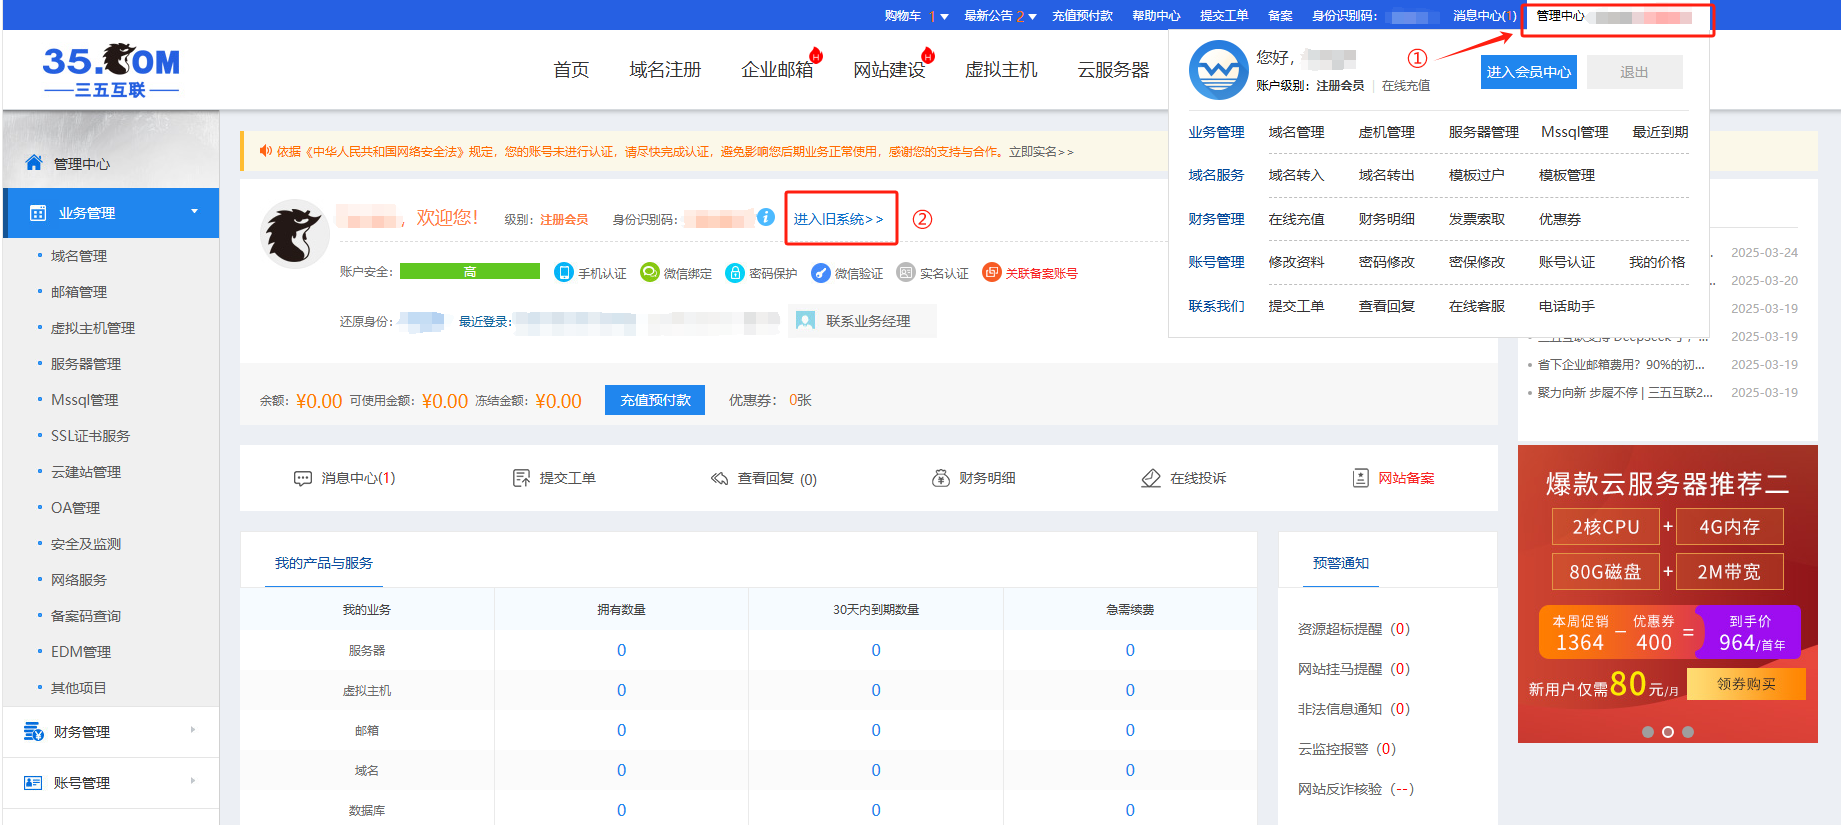This screenshot has width=1841, height=825.
Task: Open the message center envelope icon
Action: [303, 479]
